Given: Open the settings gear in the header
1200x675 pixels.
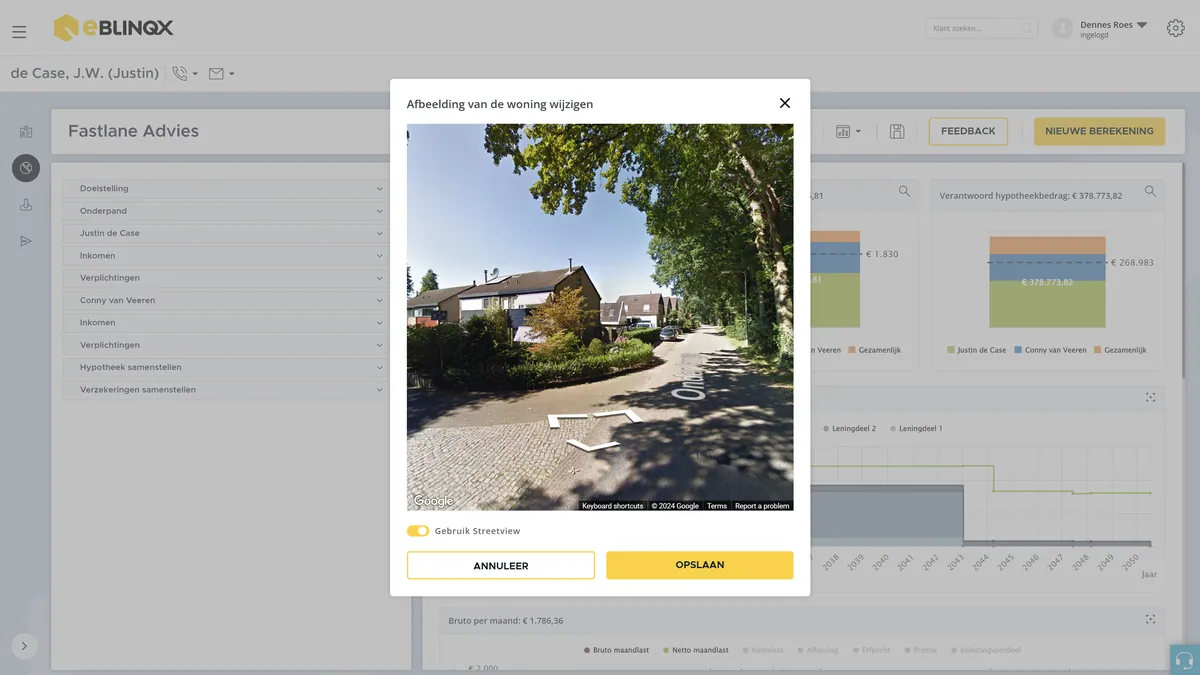Looking at the screenshot, I should click(1175, 28).
